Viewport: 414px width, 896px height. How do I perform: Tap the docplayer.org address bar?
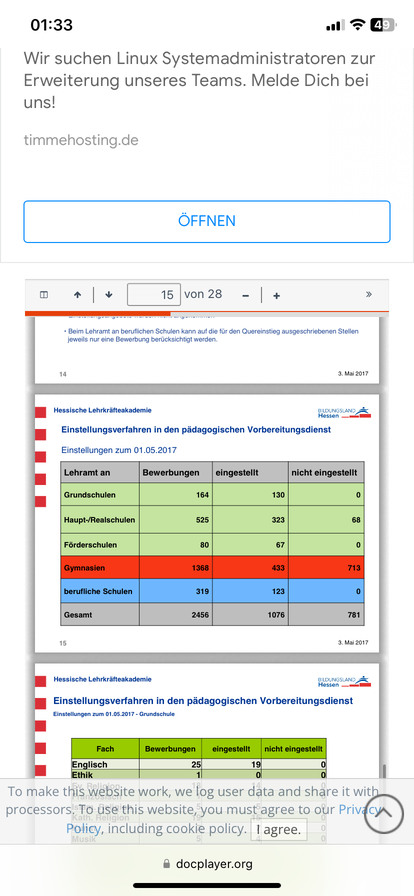(x=207, y=863)
